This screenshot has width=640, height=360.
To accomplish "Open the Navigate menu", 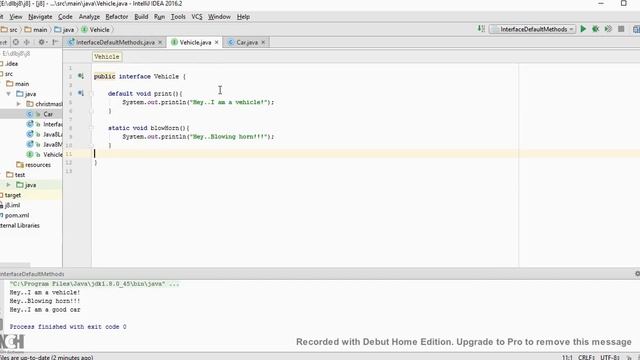I will pos(40,17).
